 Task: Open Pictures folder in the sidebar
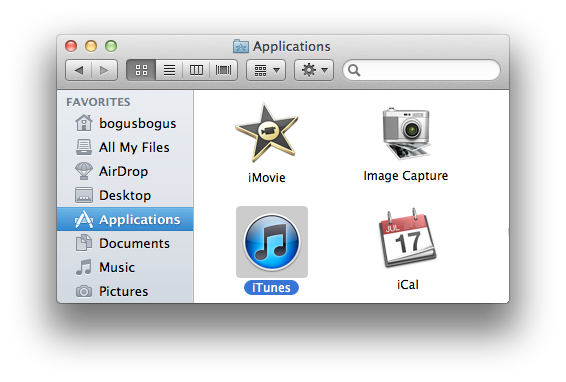(x=125, y=291)
